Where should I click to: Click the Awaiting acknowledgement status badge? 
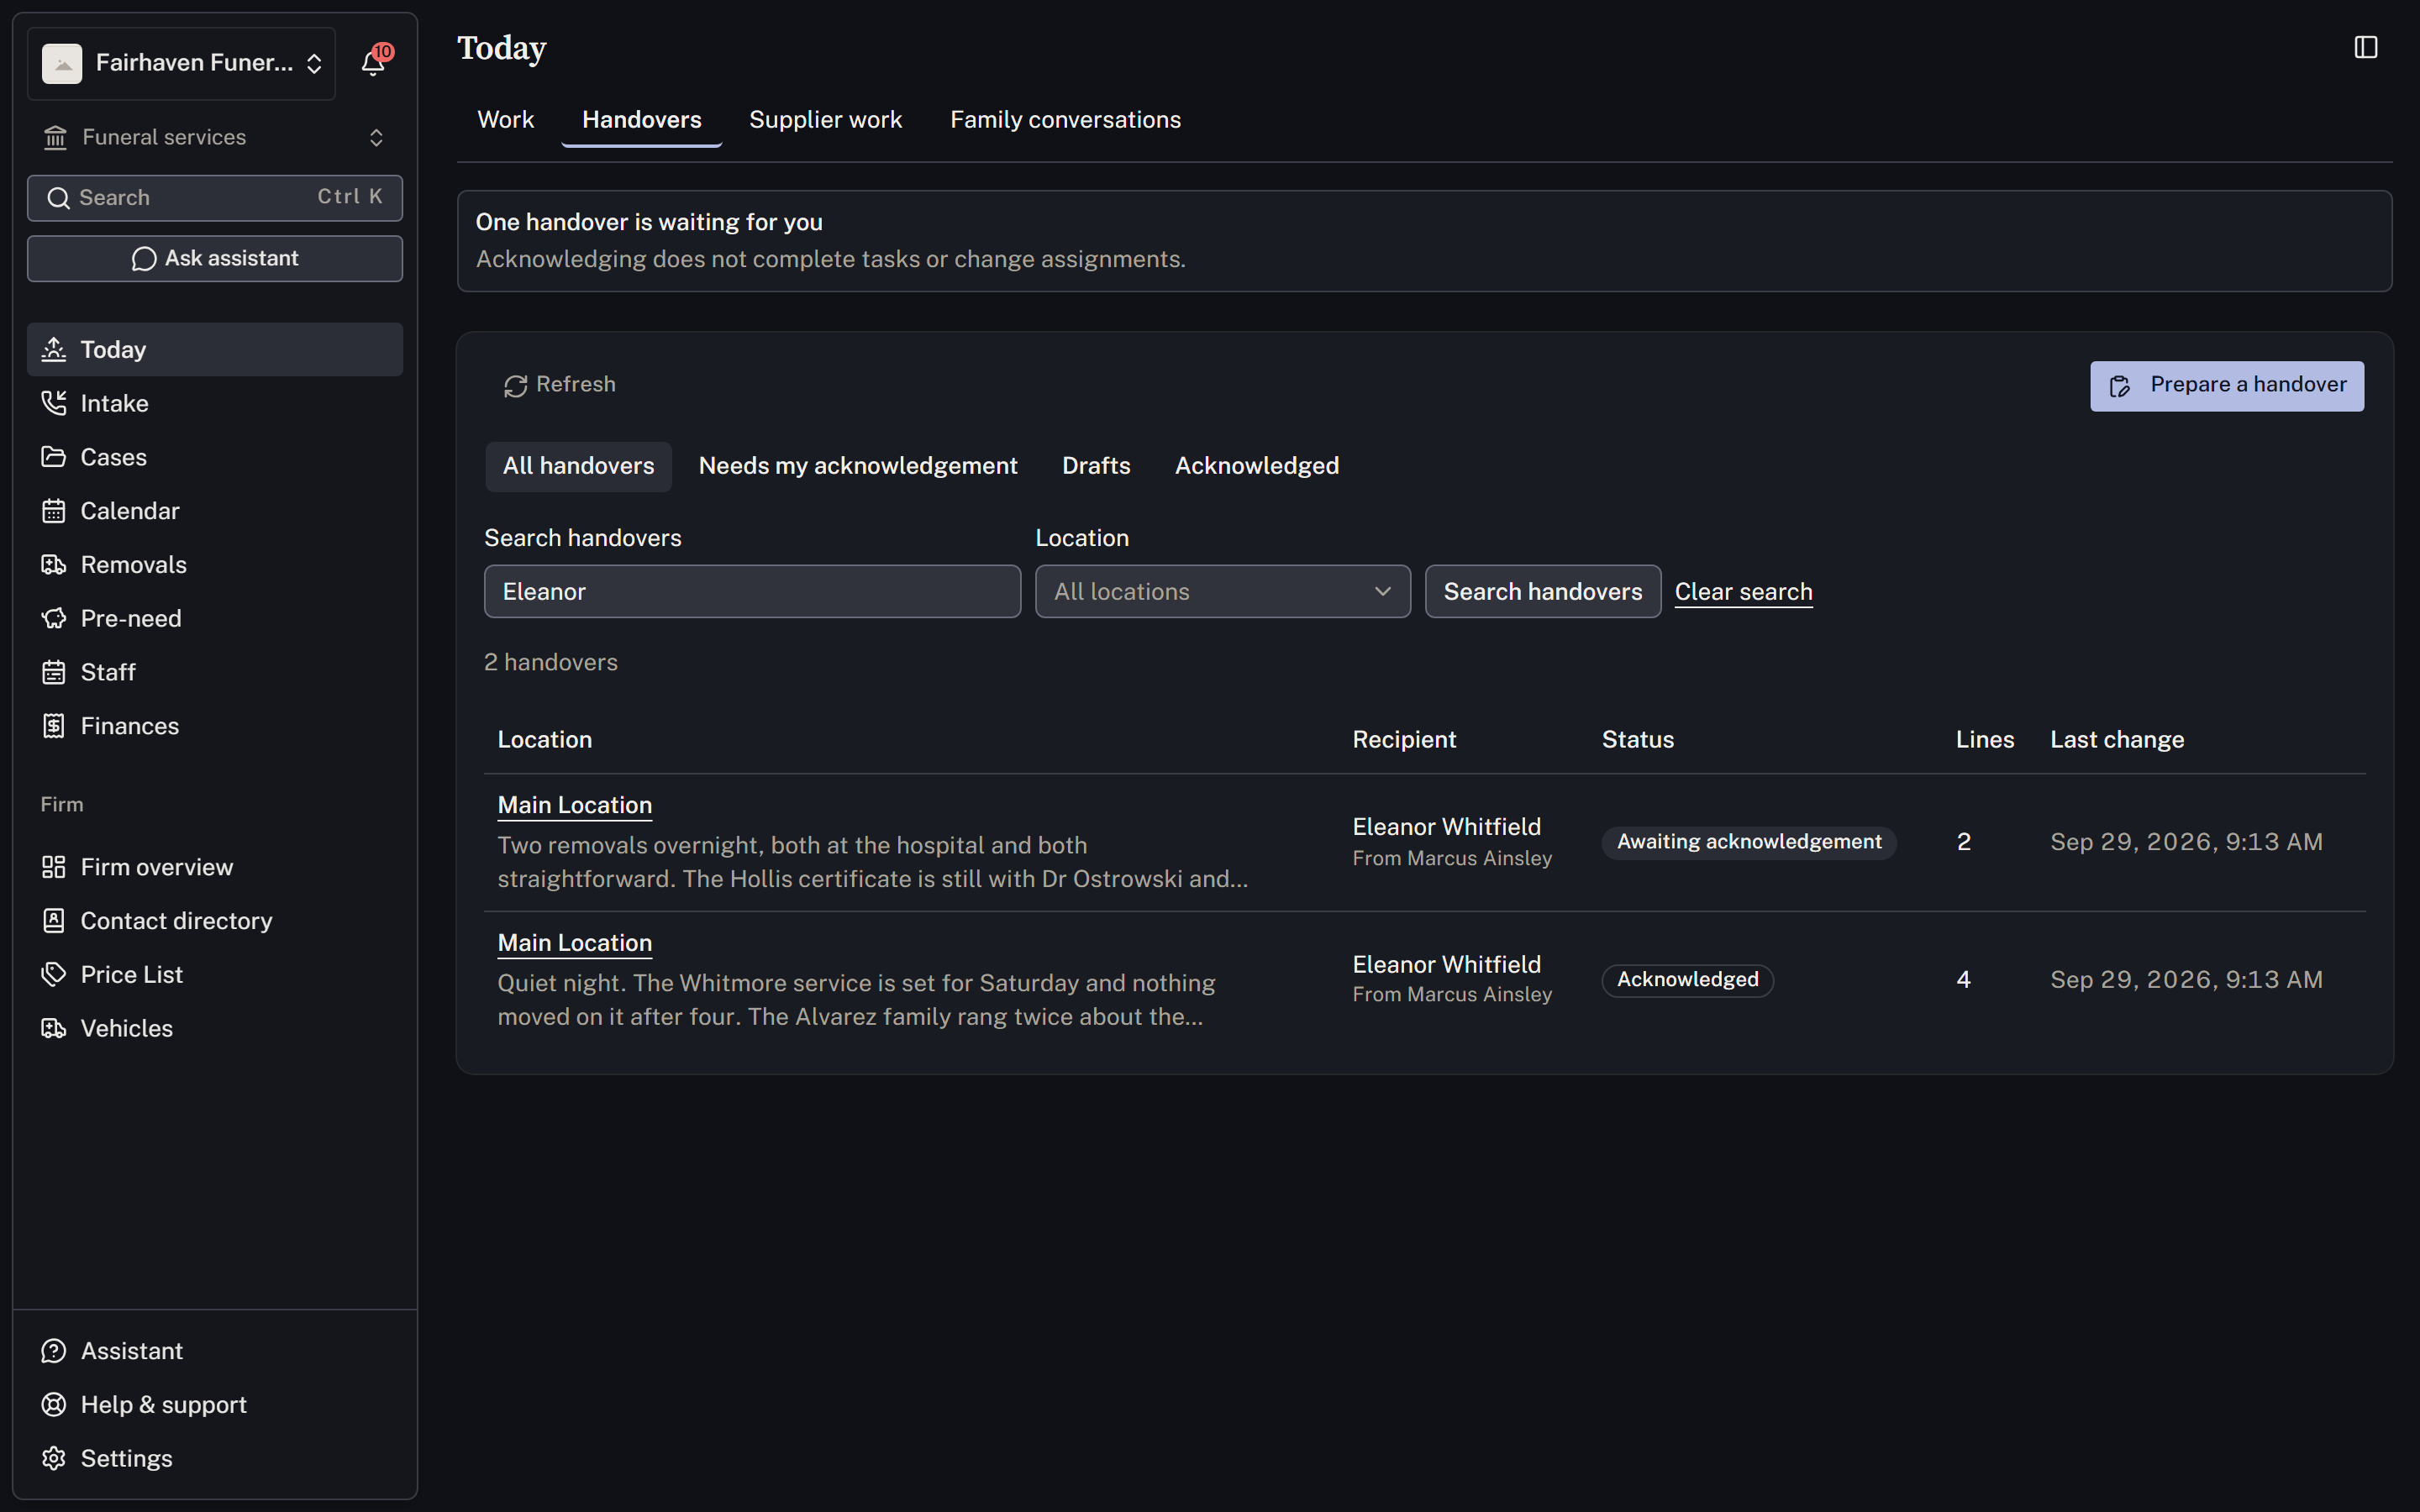(x=1749, y=842)
